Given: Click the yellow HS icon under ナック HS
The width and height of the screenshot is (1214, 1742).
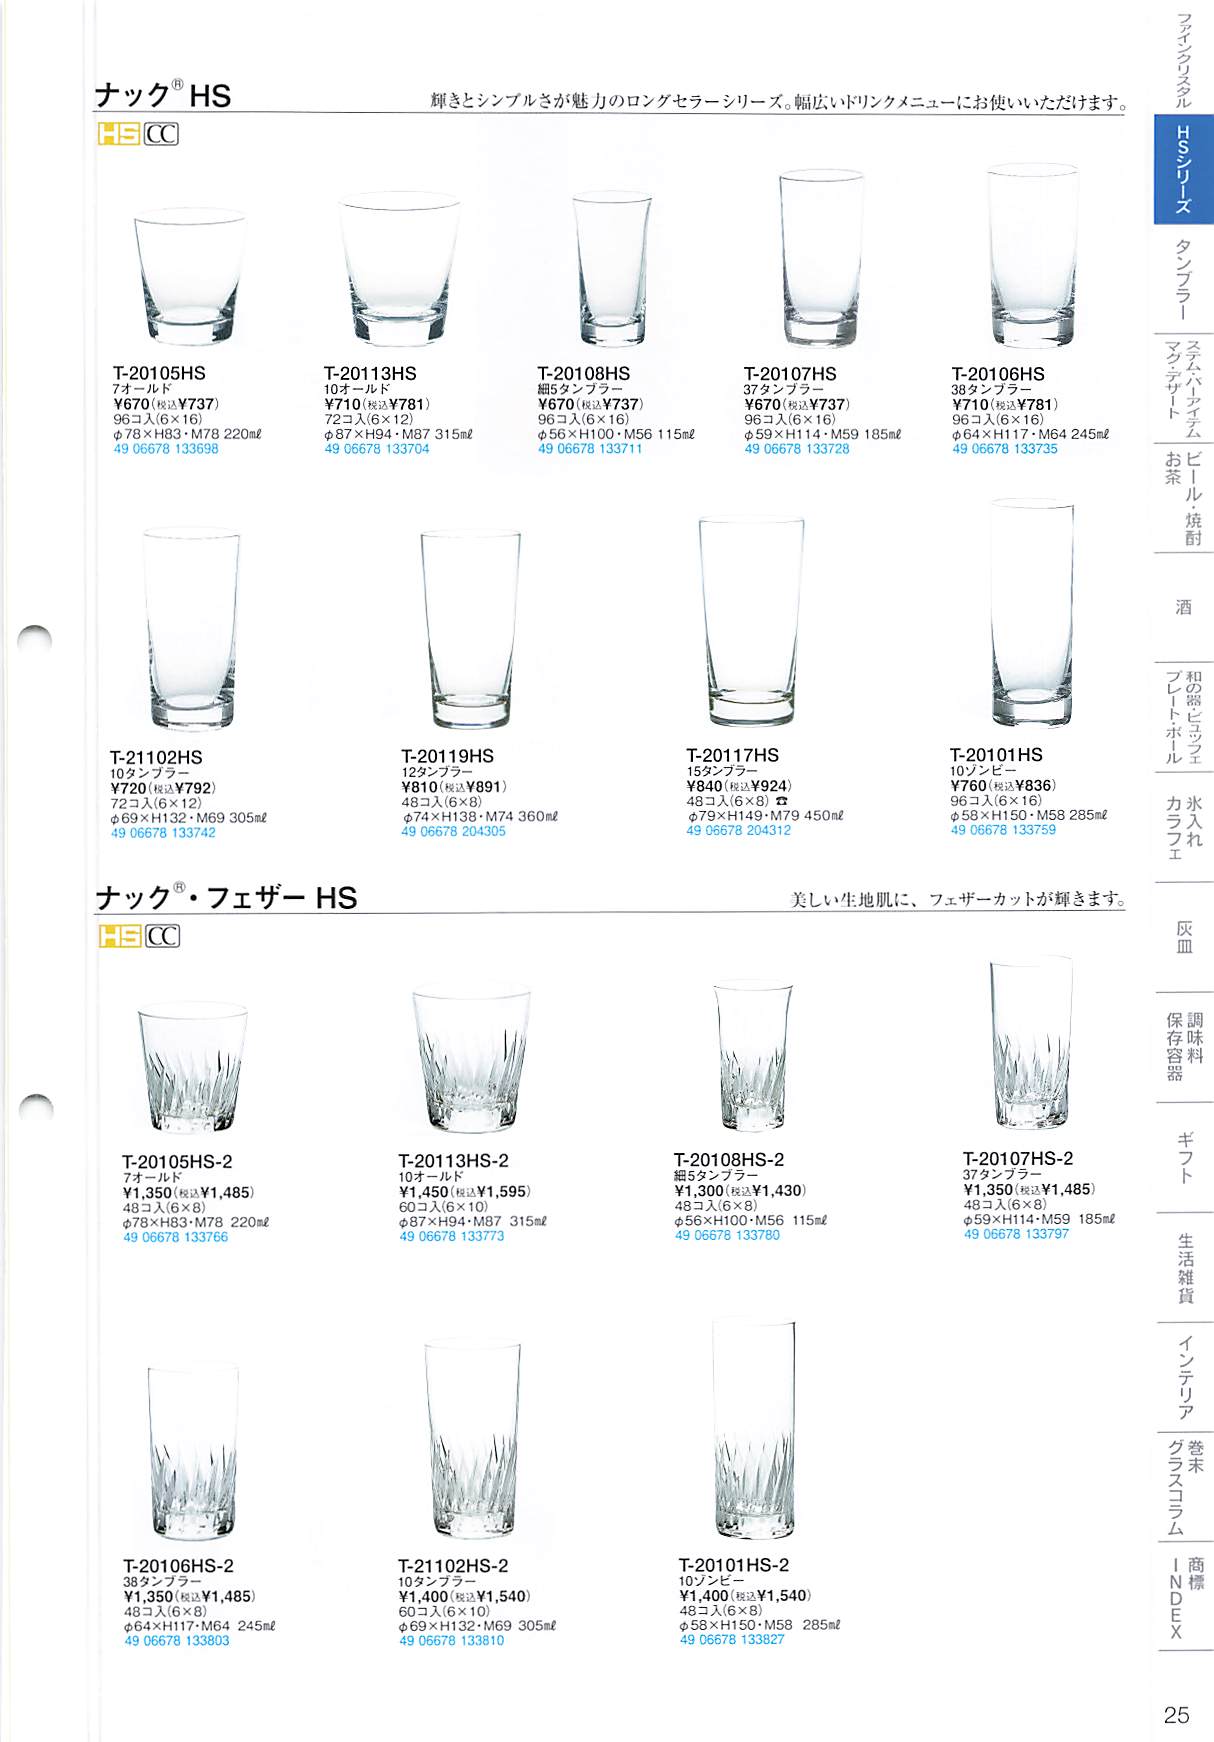Looking at the screenshot, I should pos(118,134).
